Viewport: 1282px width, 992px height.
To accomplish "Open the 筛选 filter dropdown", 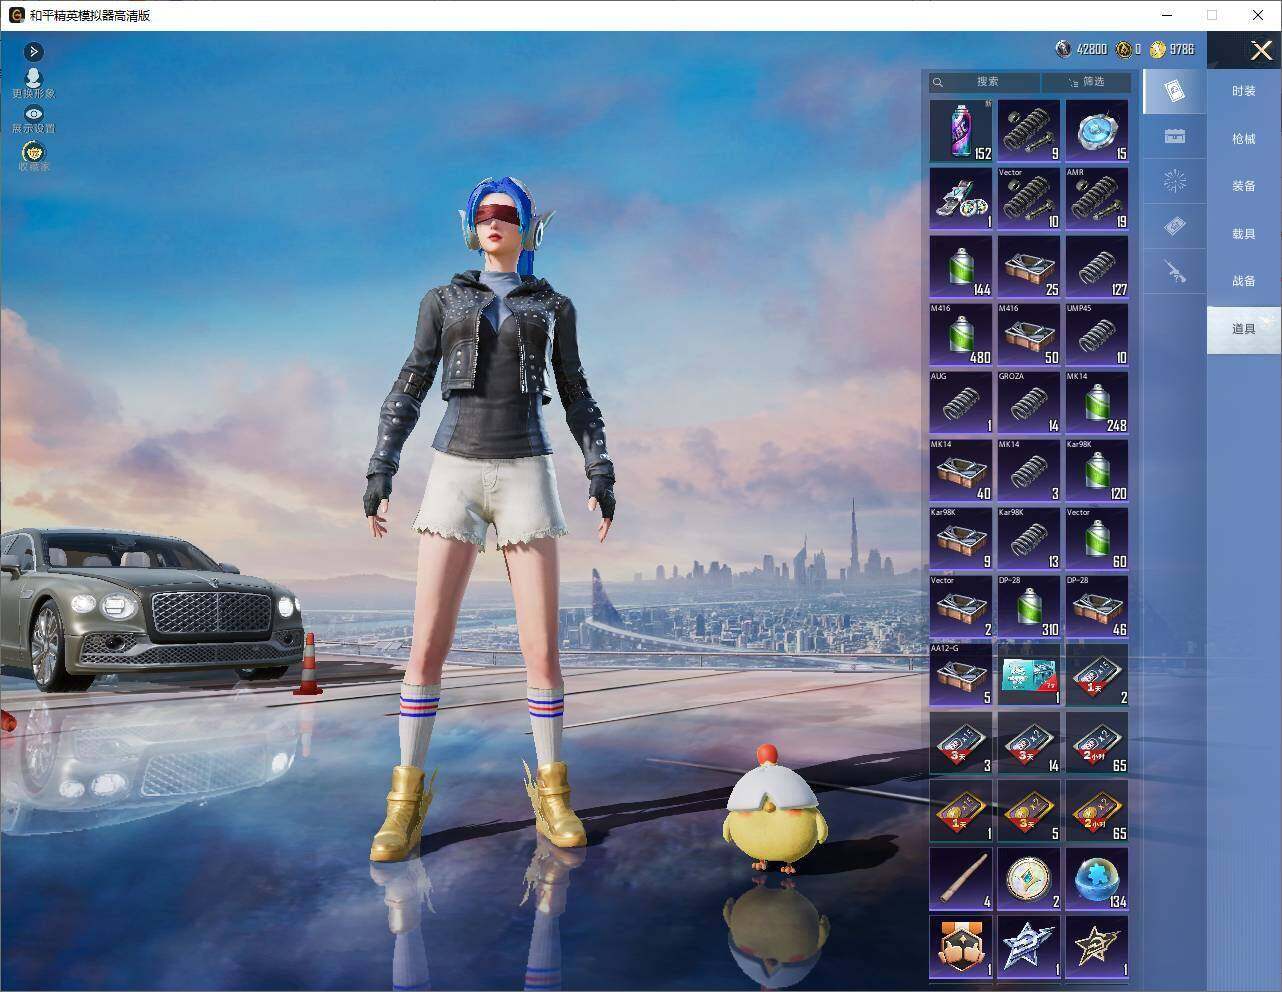I will 1087,82.
